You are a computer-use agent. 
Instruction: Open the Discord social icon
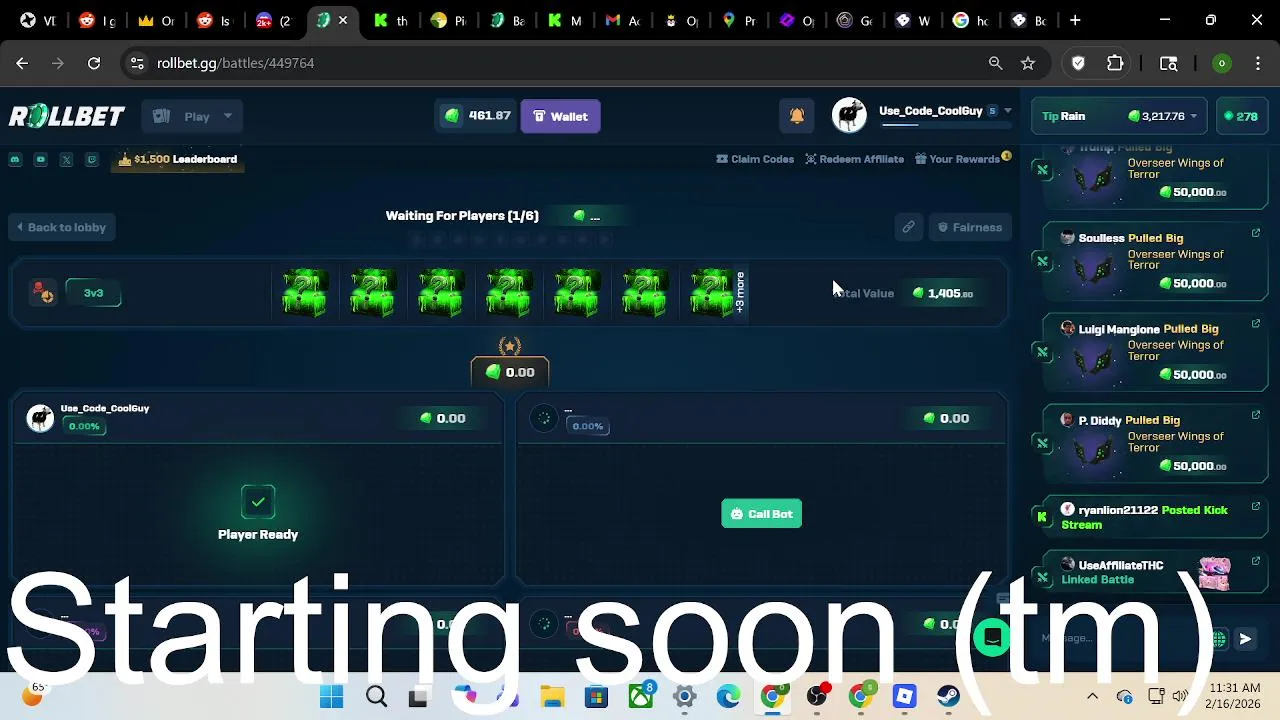[15, 159]
